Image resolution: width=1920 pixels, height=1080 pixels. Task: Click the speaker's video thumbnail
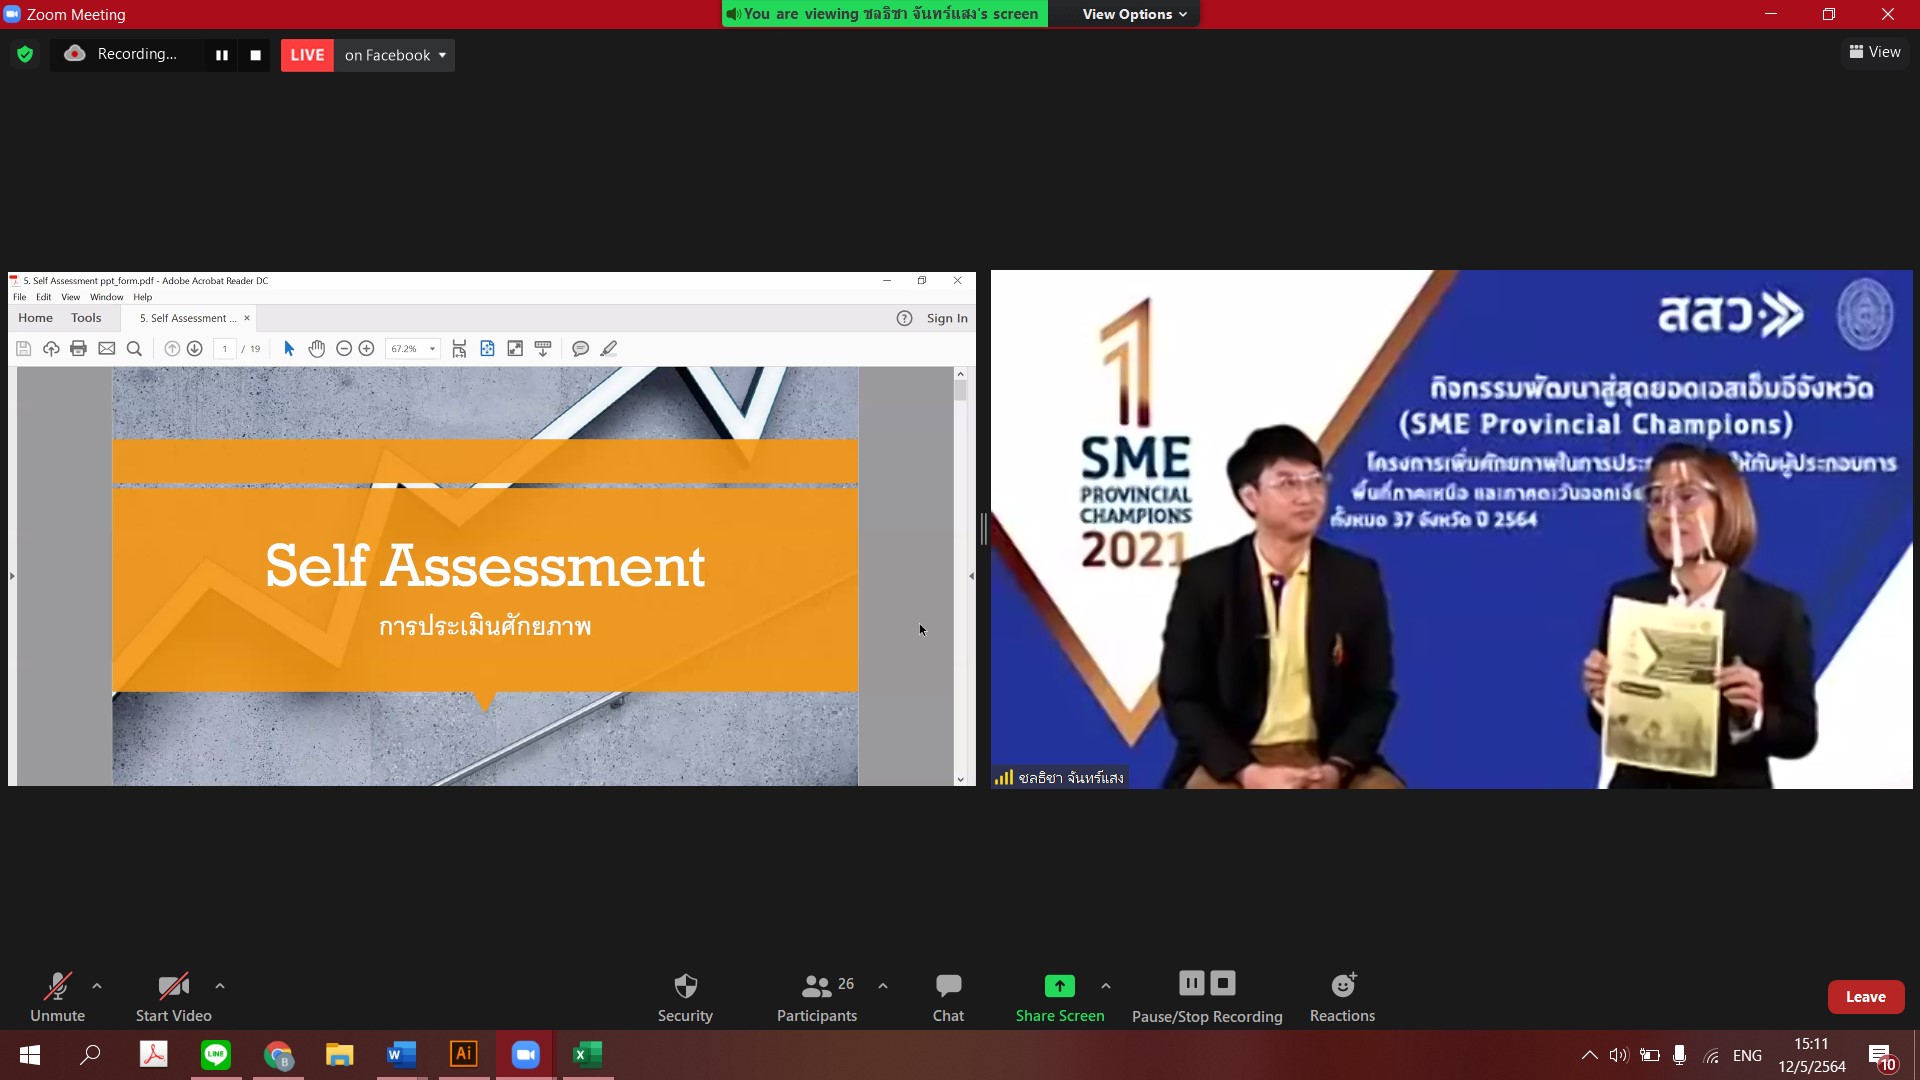point(1450,529)
